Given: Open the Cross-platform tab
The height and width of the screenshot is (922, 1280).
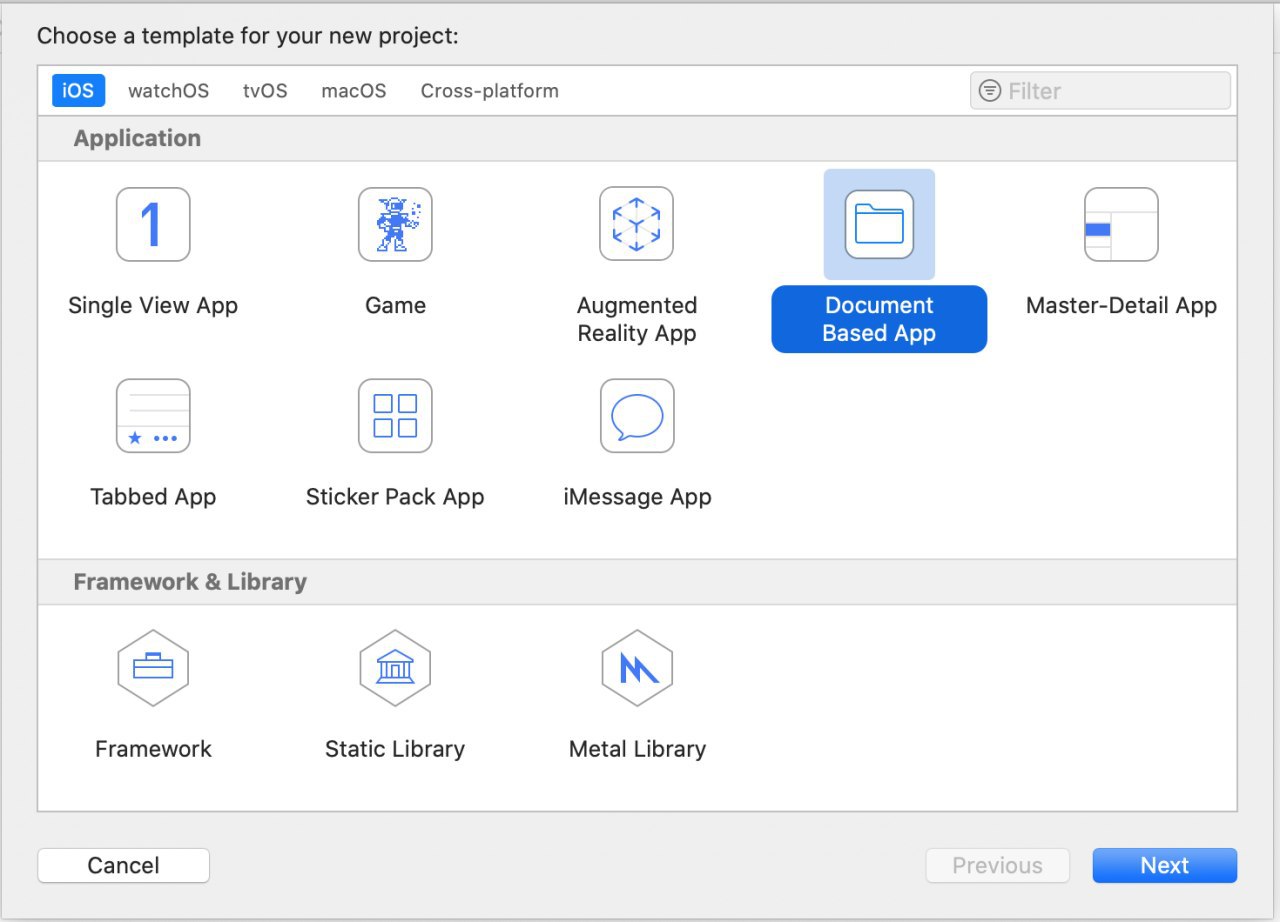Looking at the screenshot, I should point(490,91).
